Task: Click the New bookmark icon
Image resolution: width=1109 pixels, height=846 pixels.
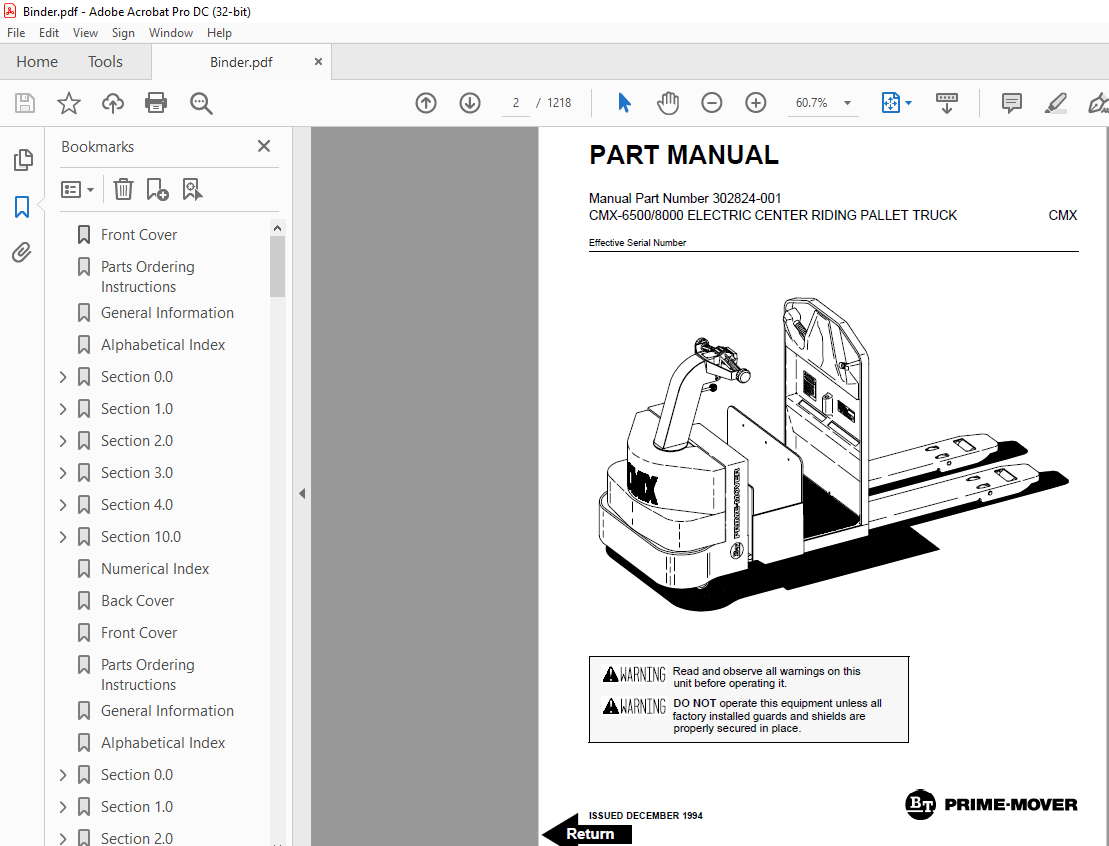Action: [x=157, y=190]
